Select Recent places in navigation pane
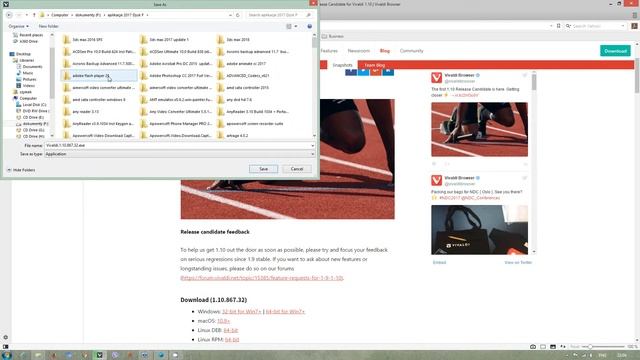 click(31, 35)
